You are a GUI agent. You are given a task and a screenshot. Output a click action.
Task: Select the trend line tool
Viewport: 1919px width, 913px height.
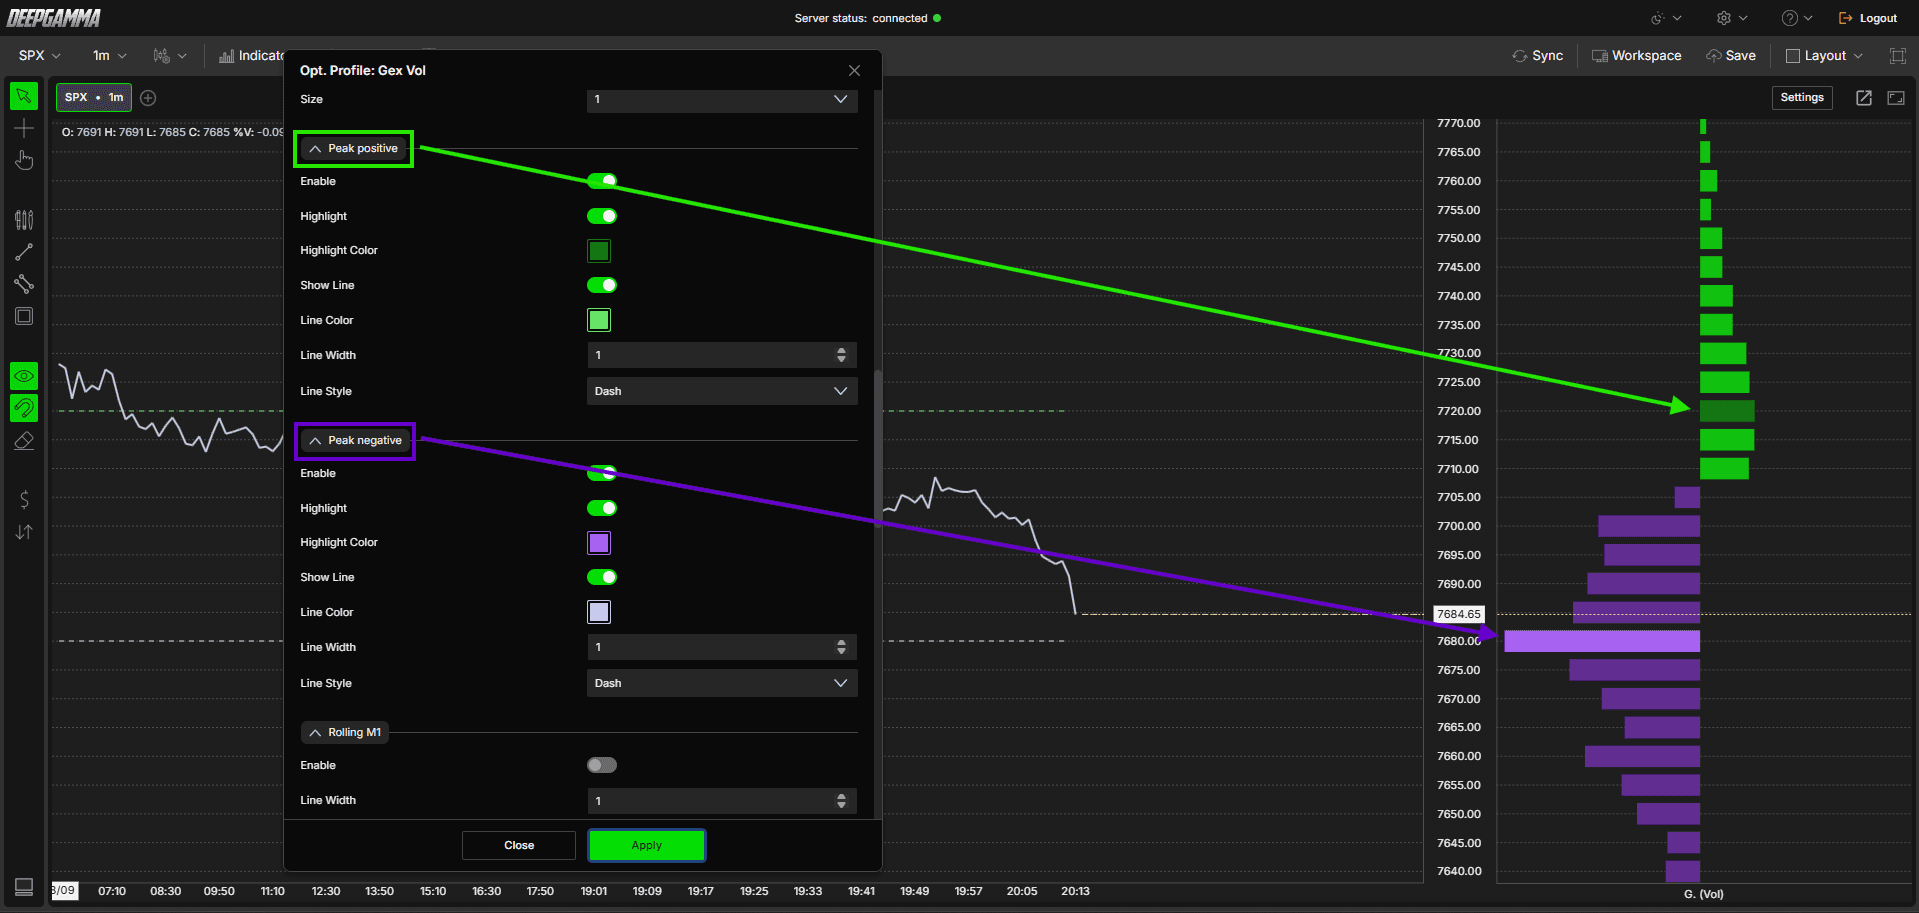(24, 252)
